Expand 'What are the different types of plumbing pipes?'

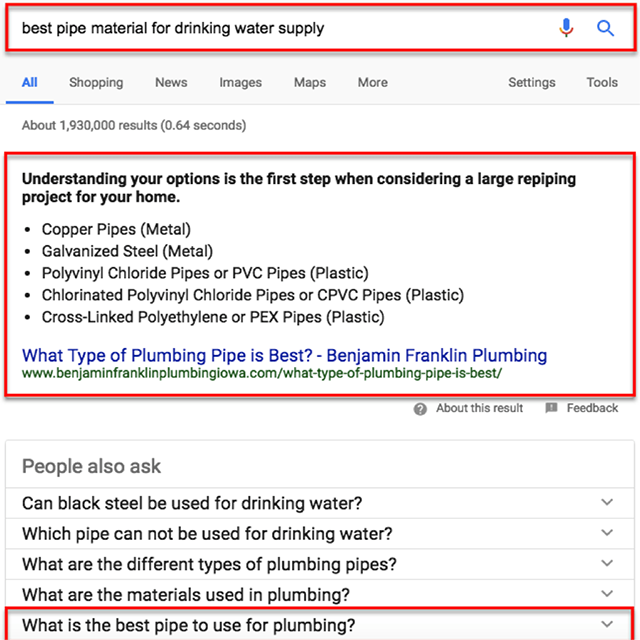(606, 564)
